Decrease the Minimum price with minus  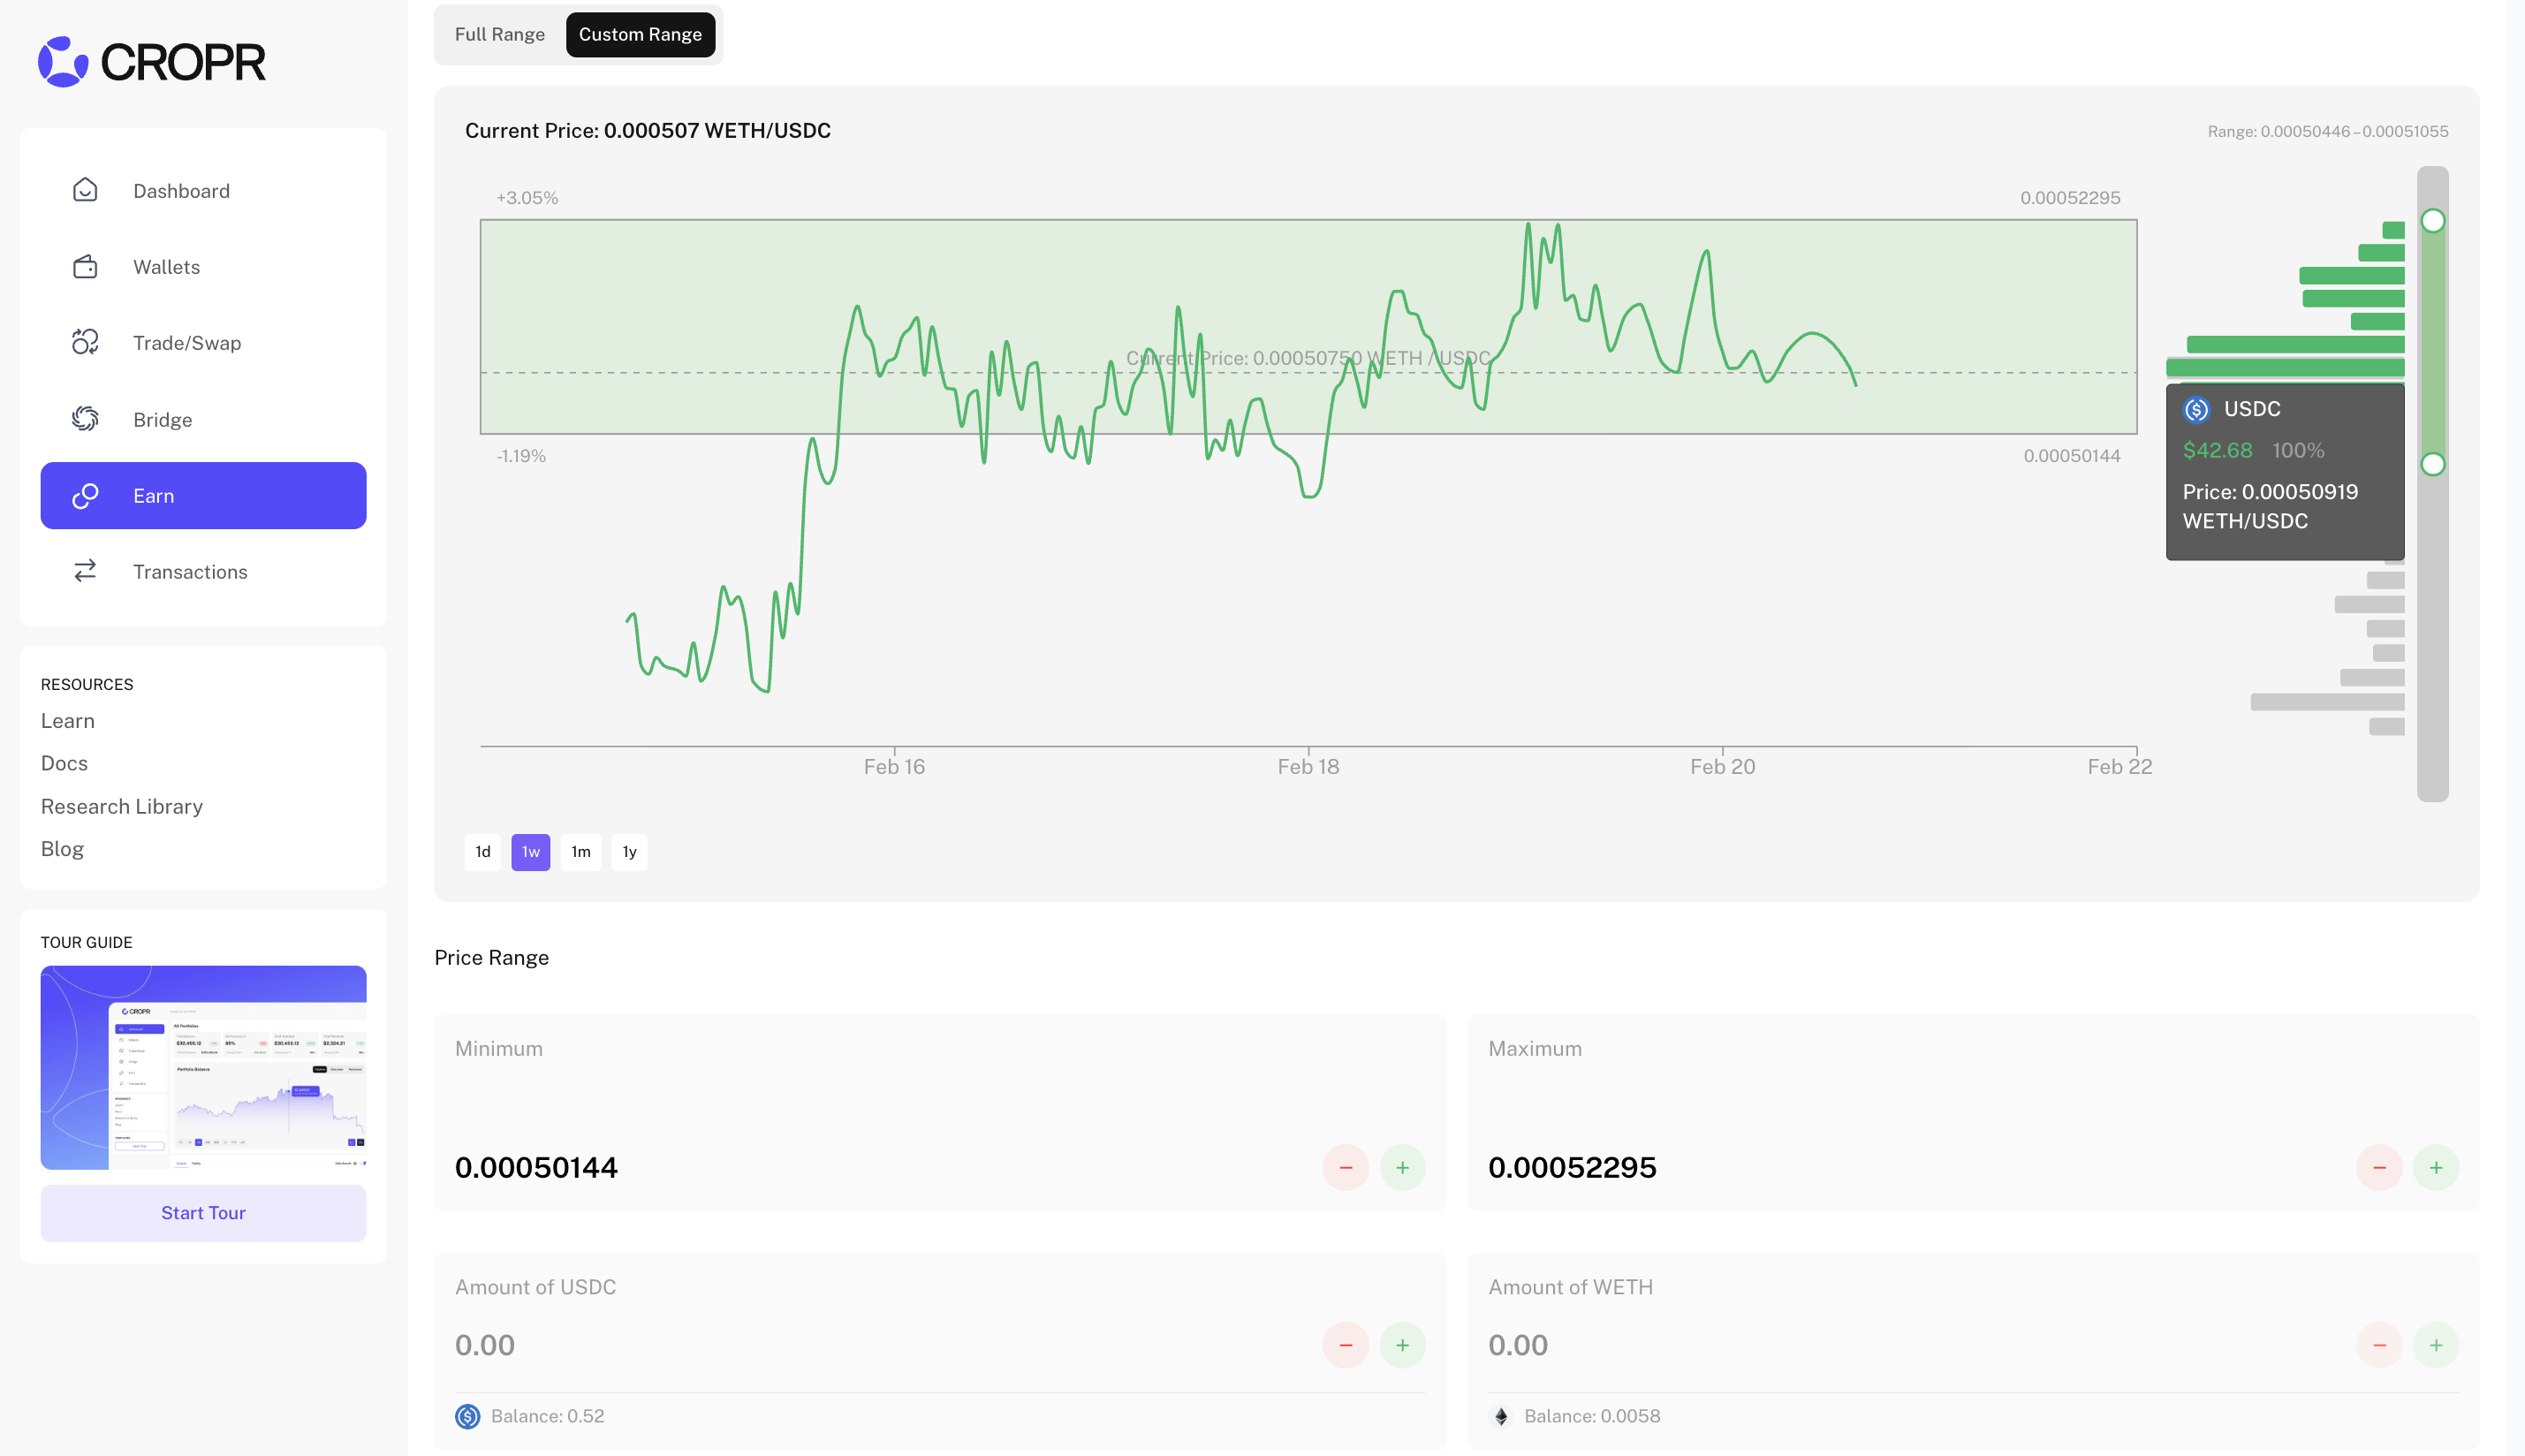(1345, 1168)
